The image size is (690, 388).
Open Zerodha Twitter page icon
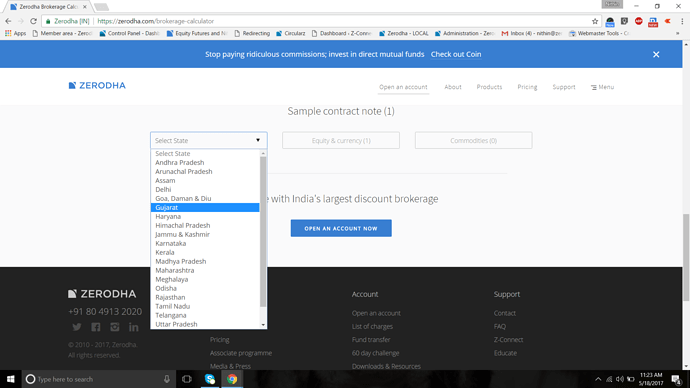pyautogui.click(x=77, y=327)
